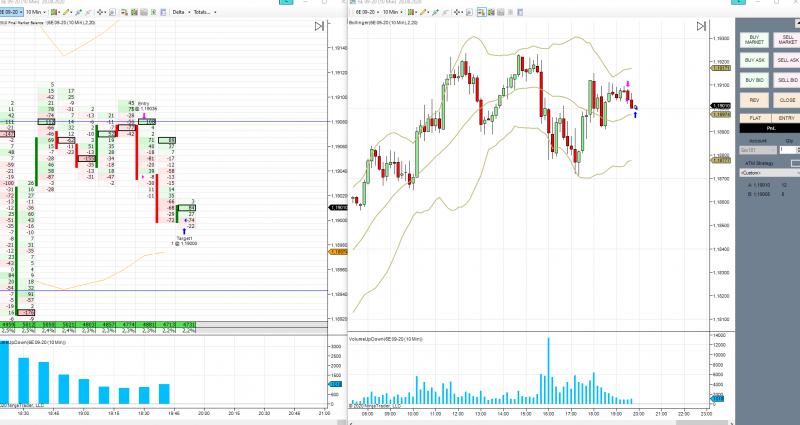Click data box icon in right chart toolbar
The height and width of the screenshot is (425, 800).
point(491,12)
